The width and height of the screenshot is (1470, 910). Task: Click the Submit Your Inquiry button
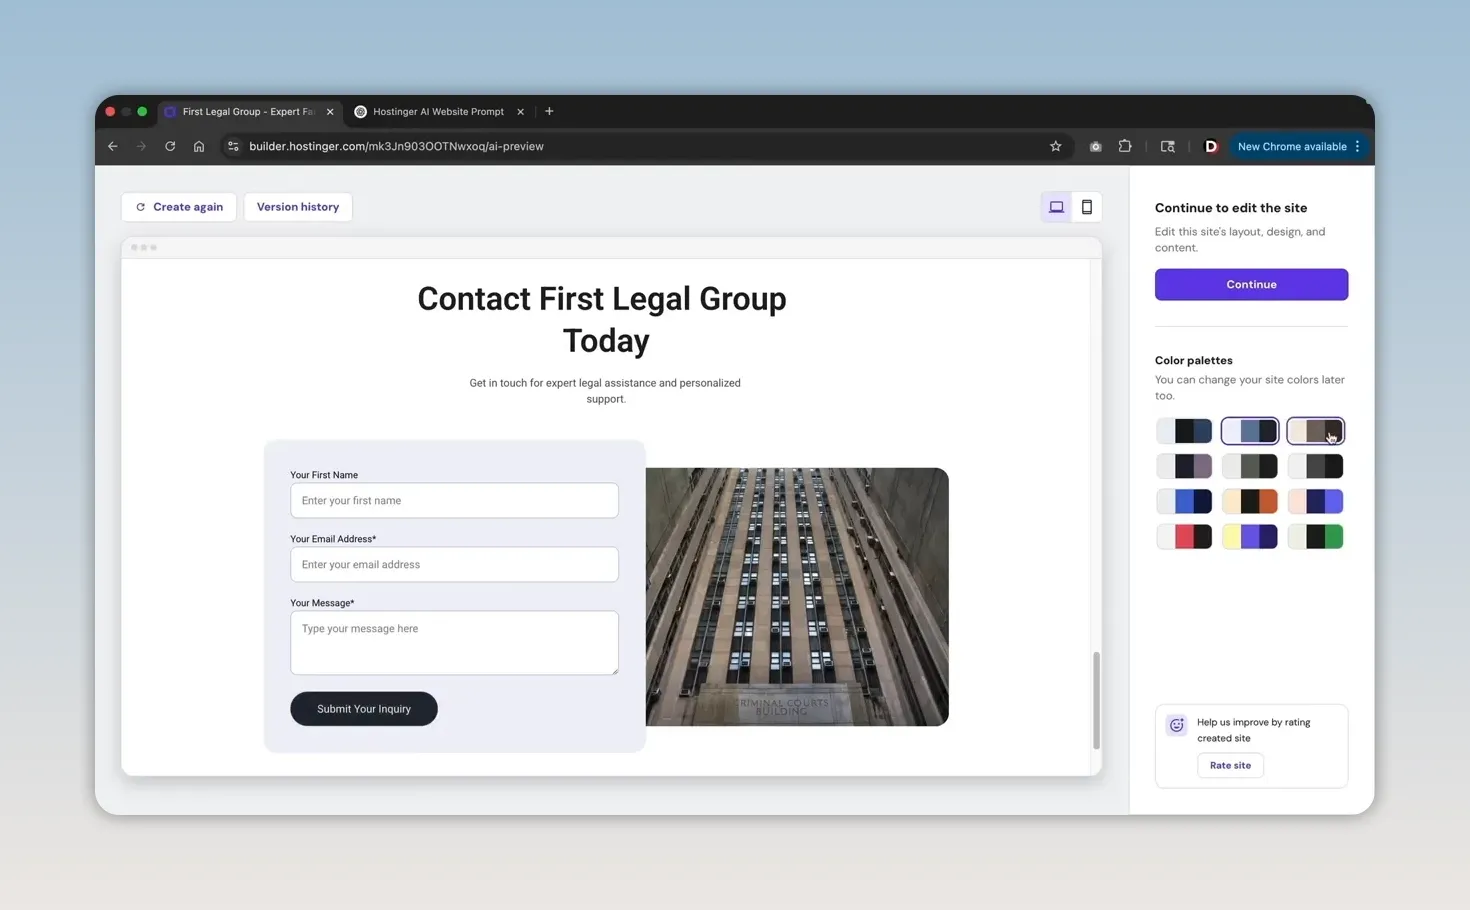pyautogui.click(x=364, y=709)
